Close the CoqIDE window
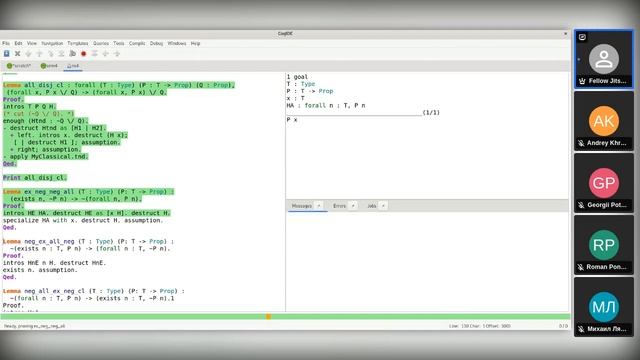This screenshot has height=360, width=640. tap(565, 34)
